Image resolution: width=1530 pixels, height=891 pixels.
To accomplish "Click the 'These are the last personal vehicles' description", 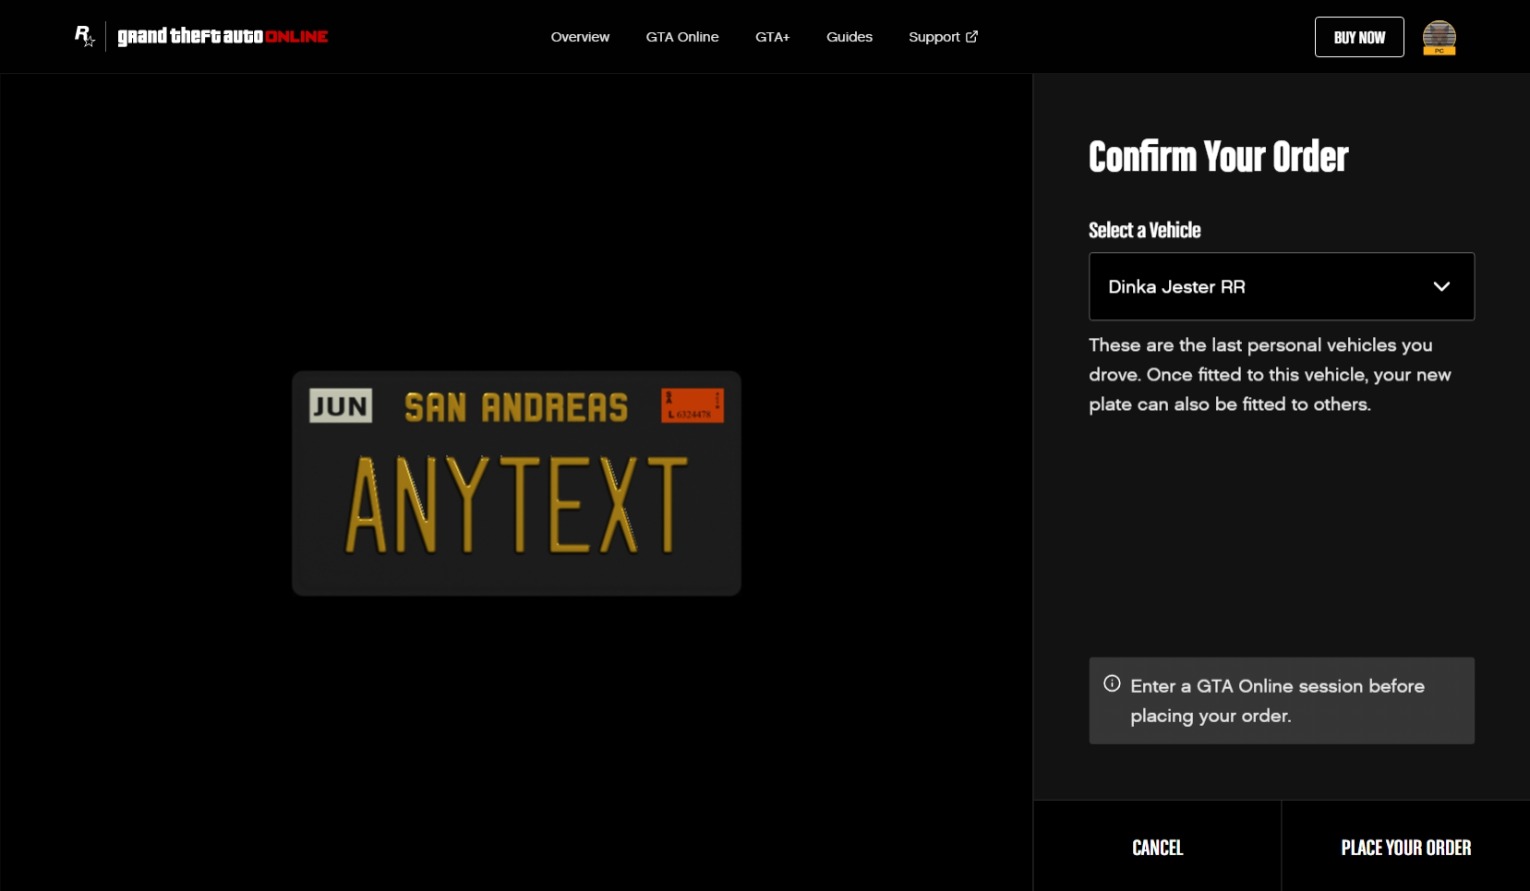I will [x=1270, y=375].
